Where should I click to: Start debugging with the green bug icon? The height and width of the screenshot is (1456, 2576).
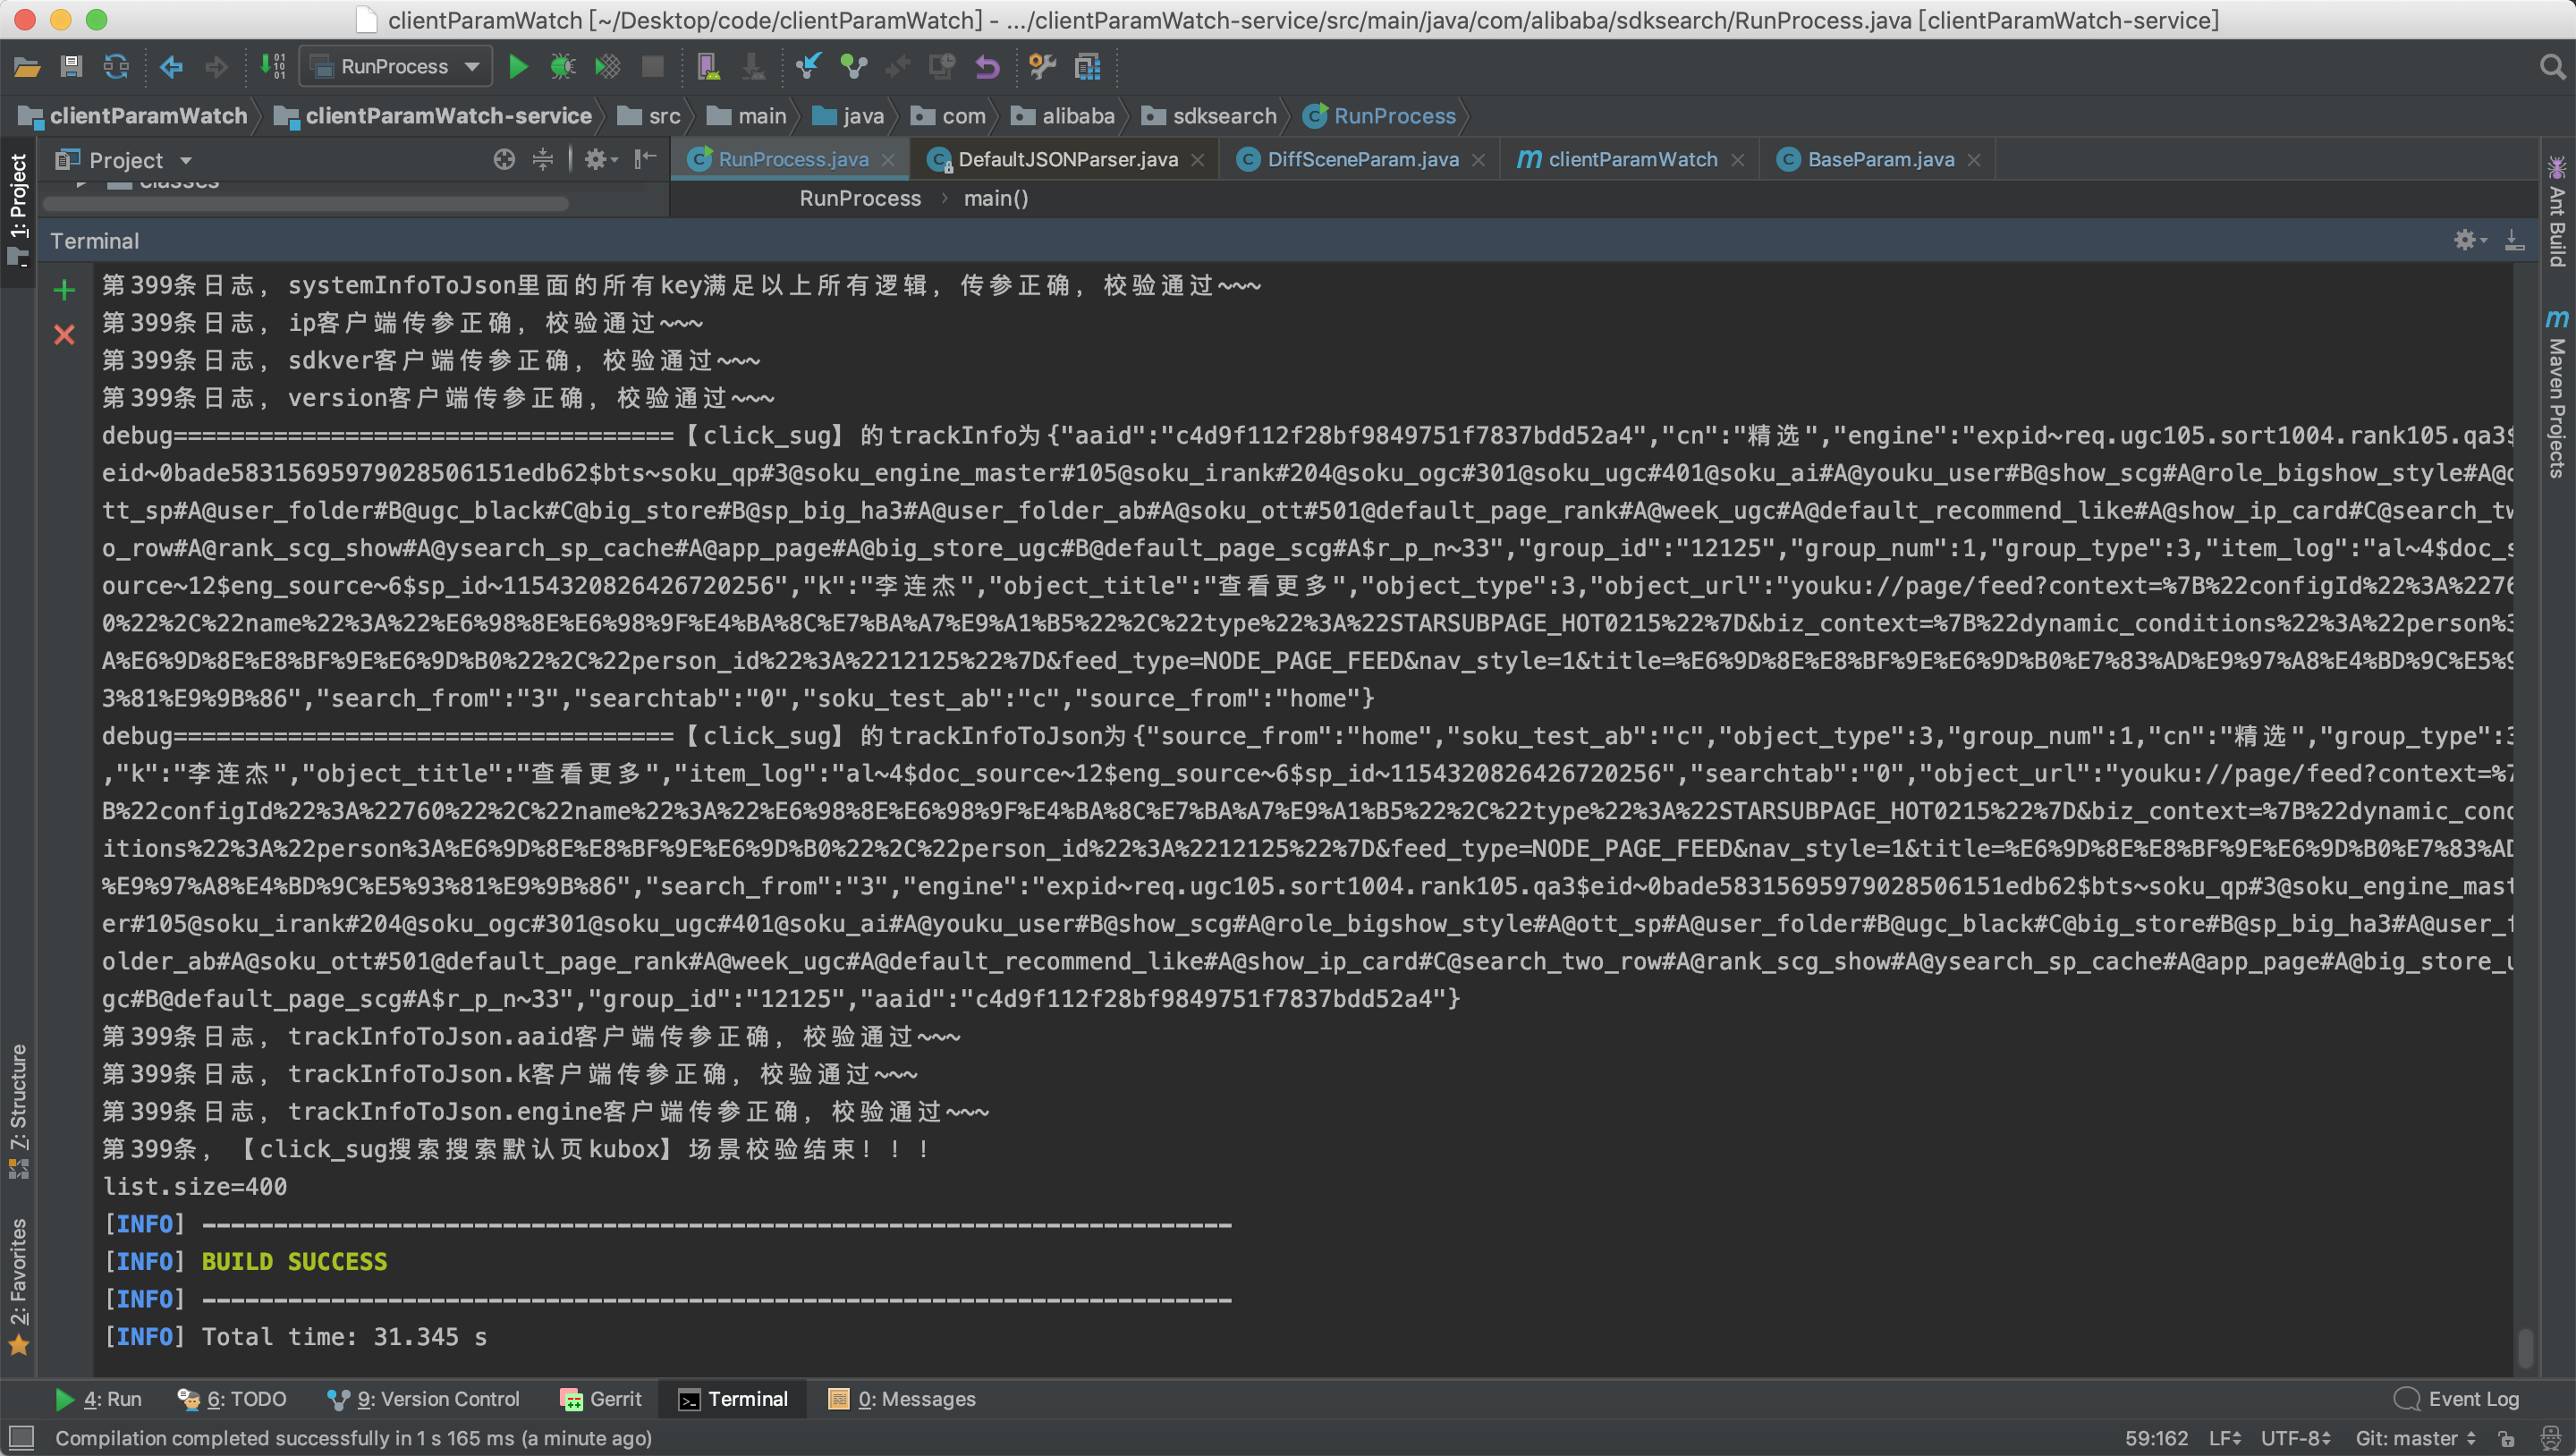(x=563, y=67)
